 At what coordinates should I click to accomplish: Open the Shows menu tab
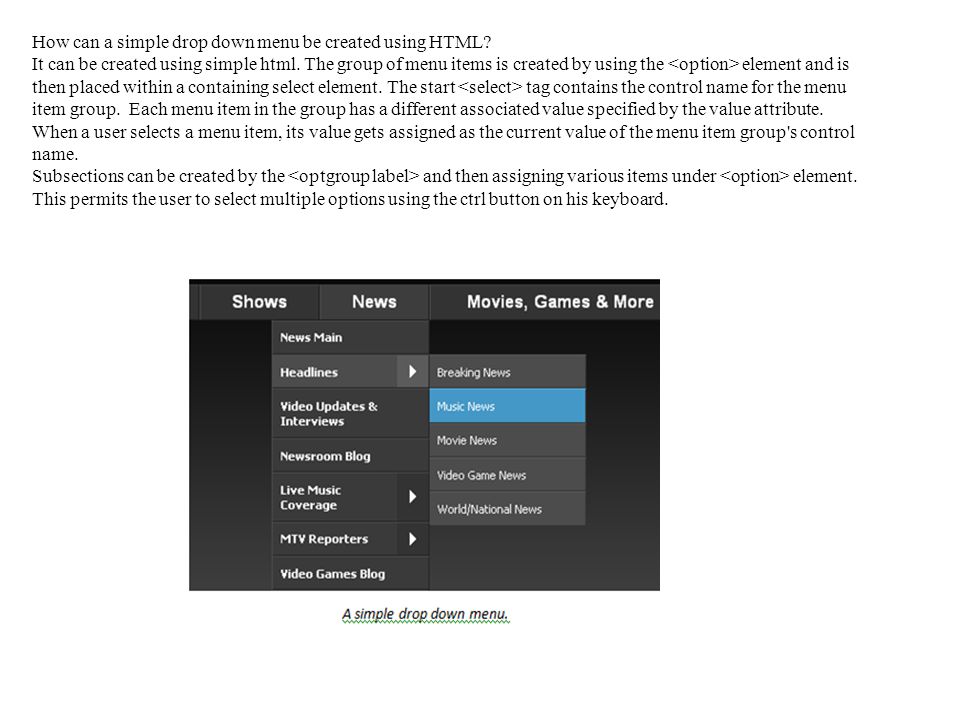coord(260,302)
